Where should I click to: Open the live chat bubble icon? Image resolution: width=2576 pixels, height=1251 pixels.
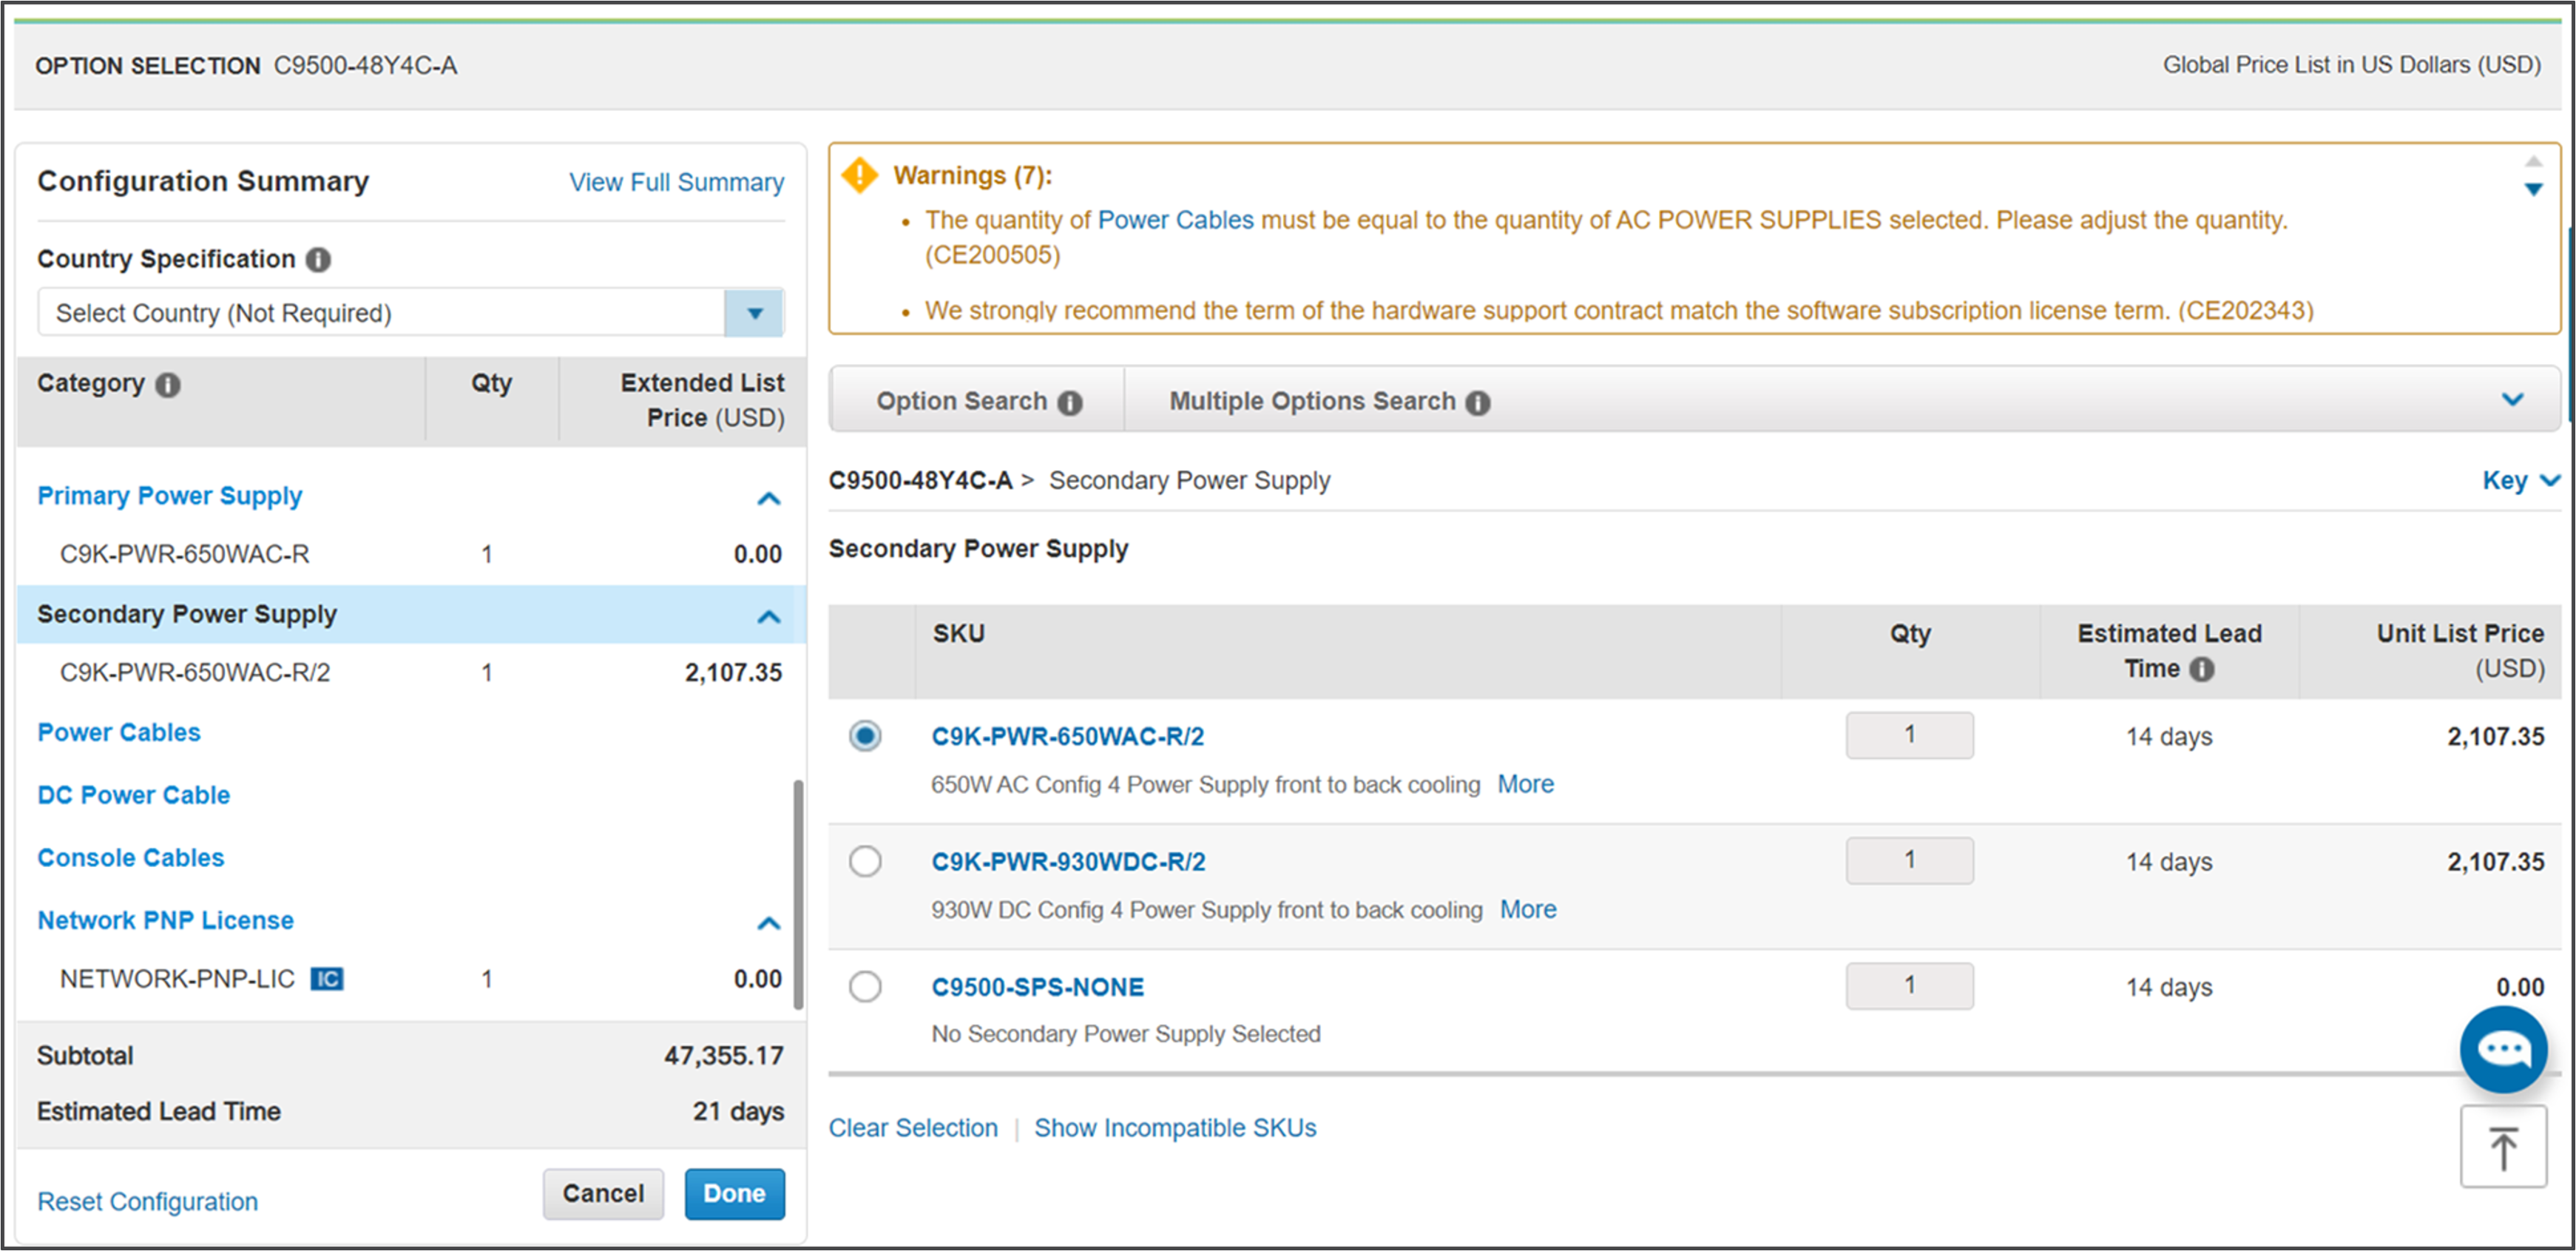pyautogui.click(x=2502, y=1049)
